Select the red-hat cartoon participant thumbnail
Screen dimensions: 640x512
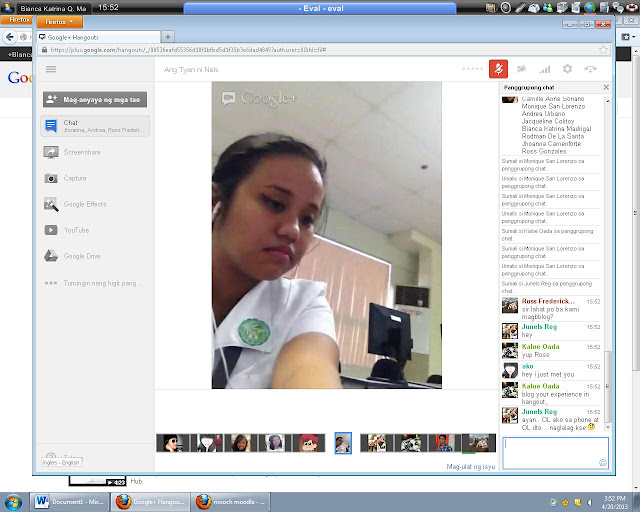[x=309, y=443]
